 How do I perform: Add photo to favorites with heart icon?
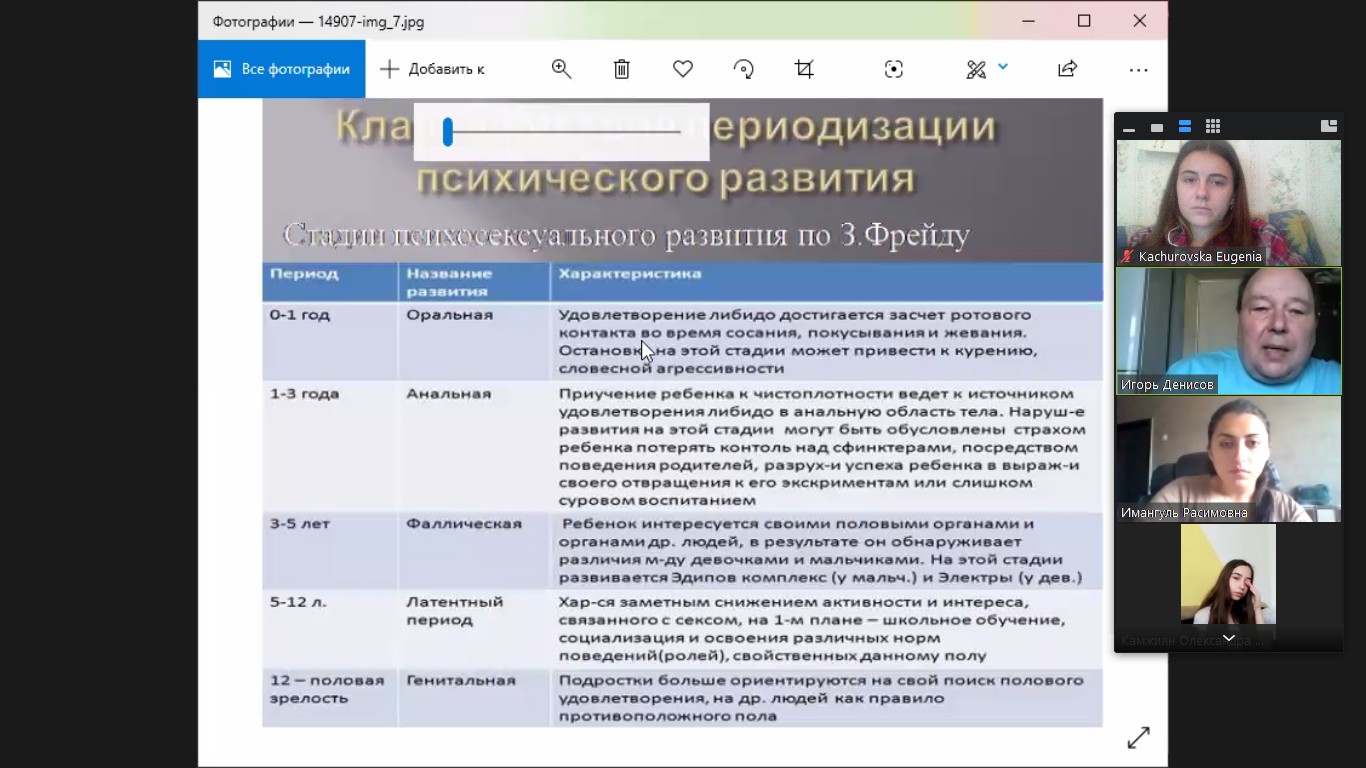[683, 69]
